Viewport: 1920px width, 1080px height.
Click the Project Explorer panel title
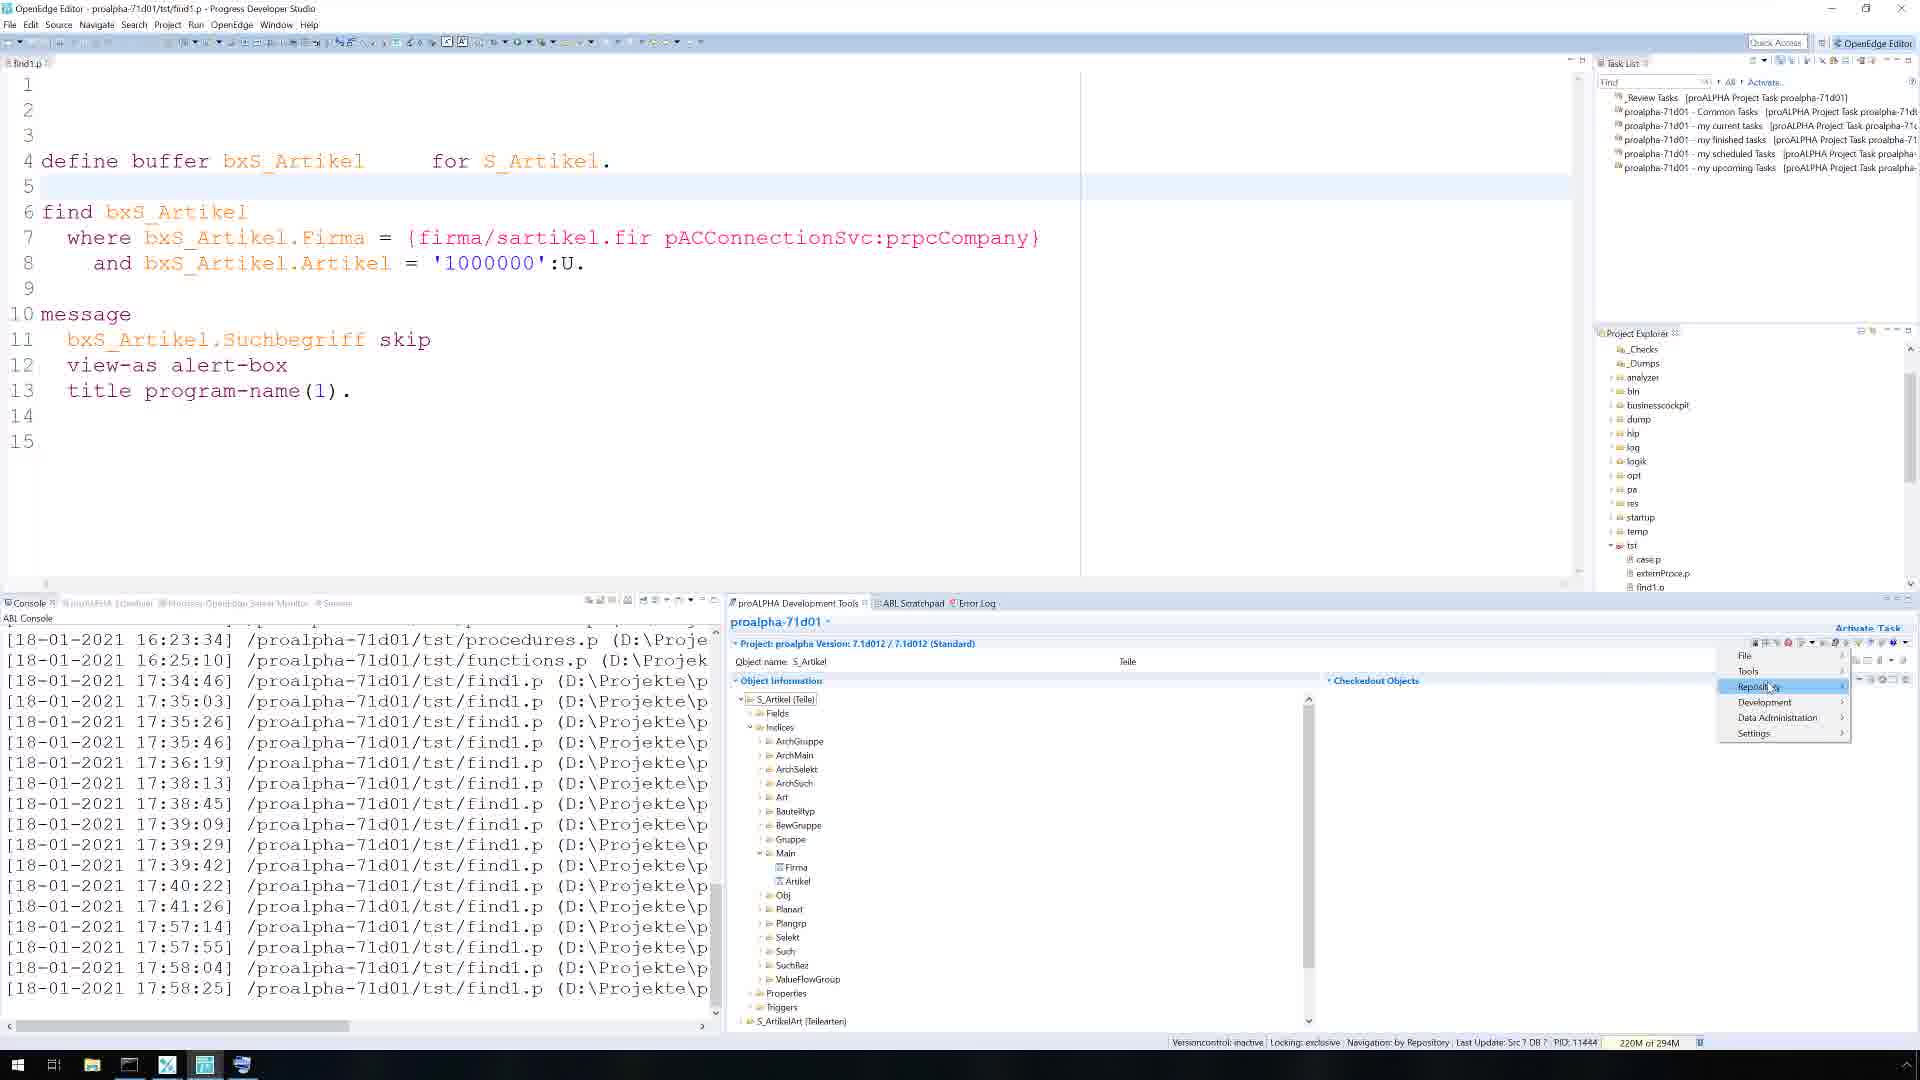point(1637,333)
